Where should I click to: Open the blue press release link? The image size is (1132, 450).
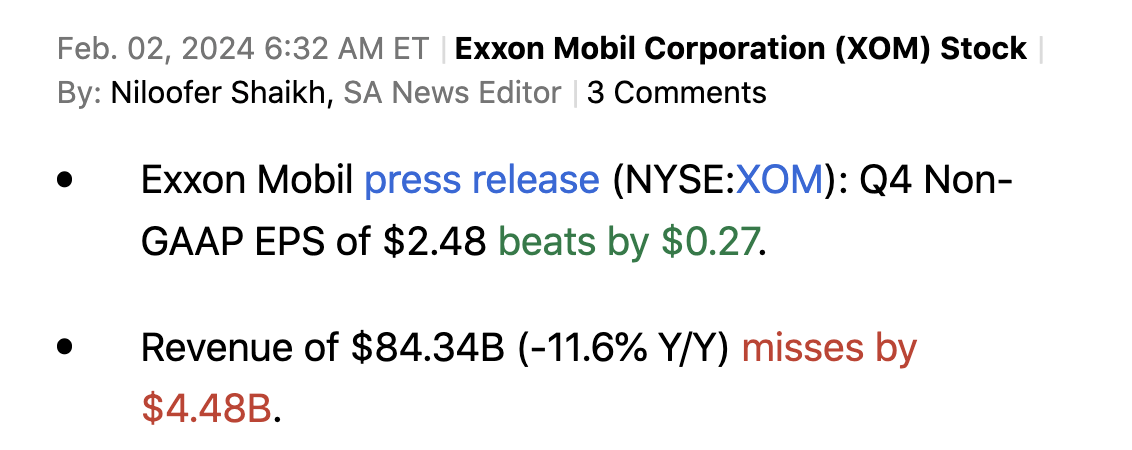tap(481, 181)
